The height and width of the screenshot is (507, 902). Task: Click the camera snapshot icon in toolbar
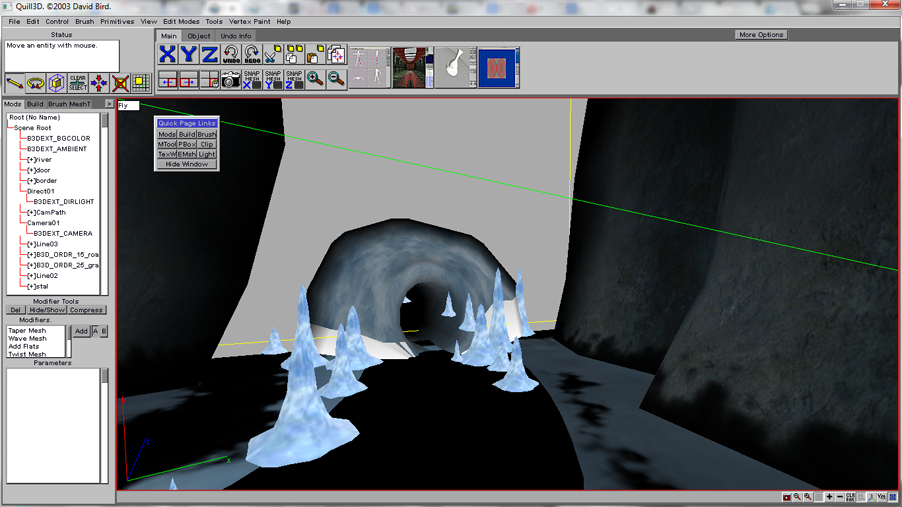tap(231, 79)
